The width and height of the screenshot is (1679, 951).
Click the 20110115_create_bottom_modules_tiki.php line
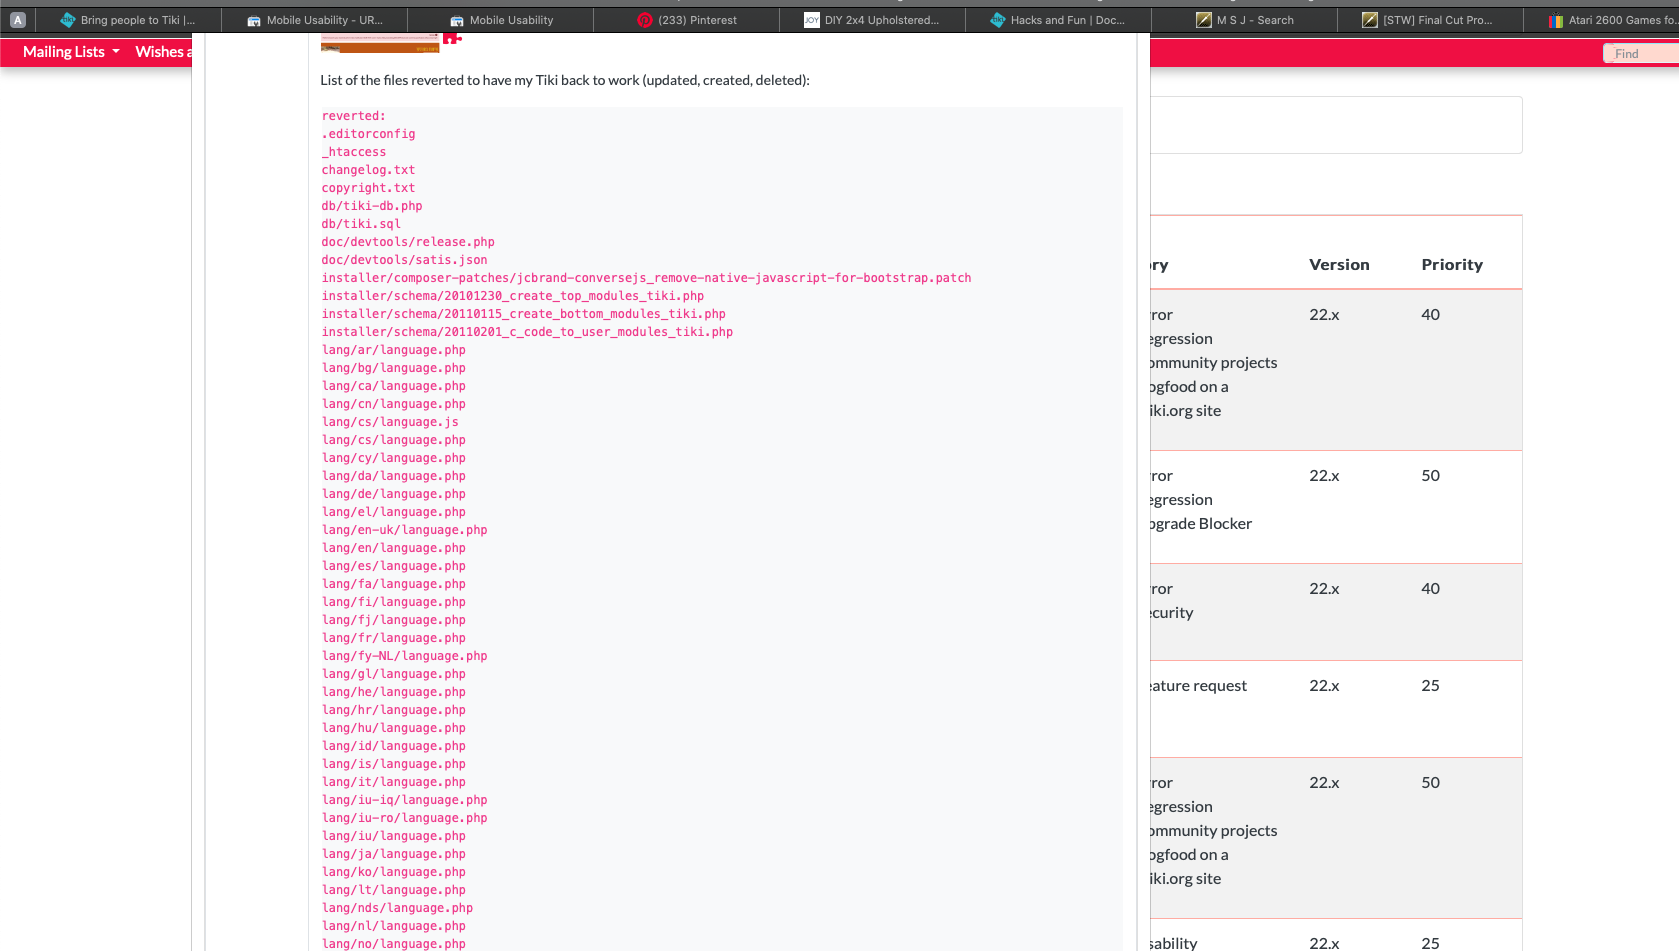(524, 314)
